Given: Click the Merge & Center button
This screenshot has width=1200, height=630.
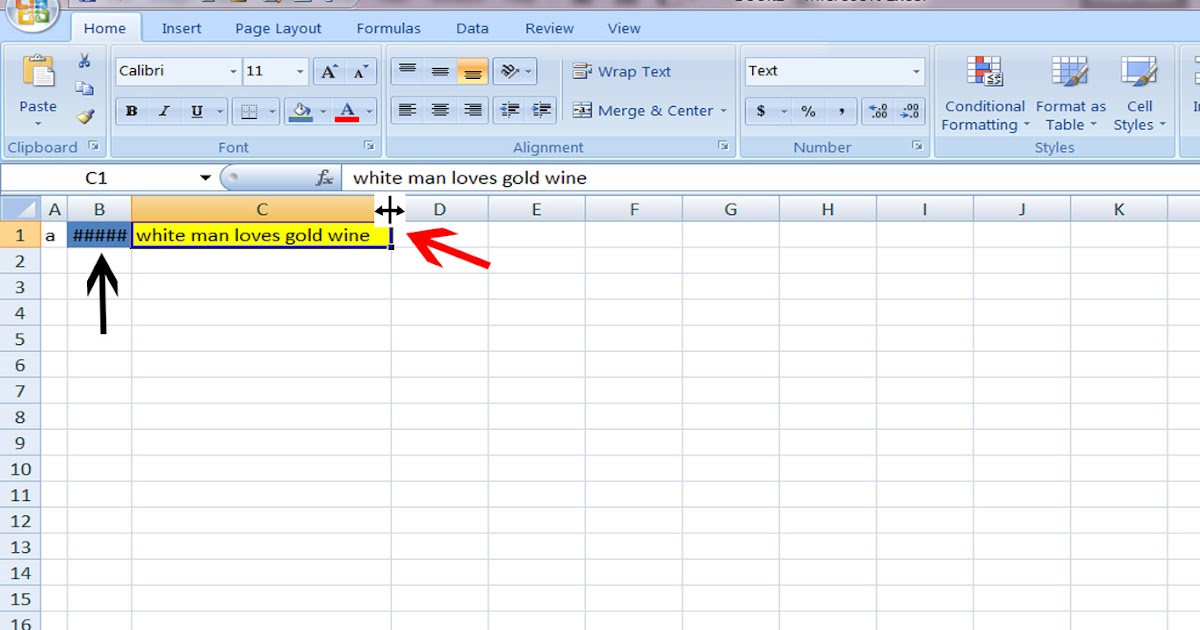Looking at the screenshot, I should click(644, 111).
